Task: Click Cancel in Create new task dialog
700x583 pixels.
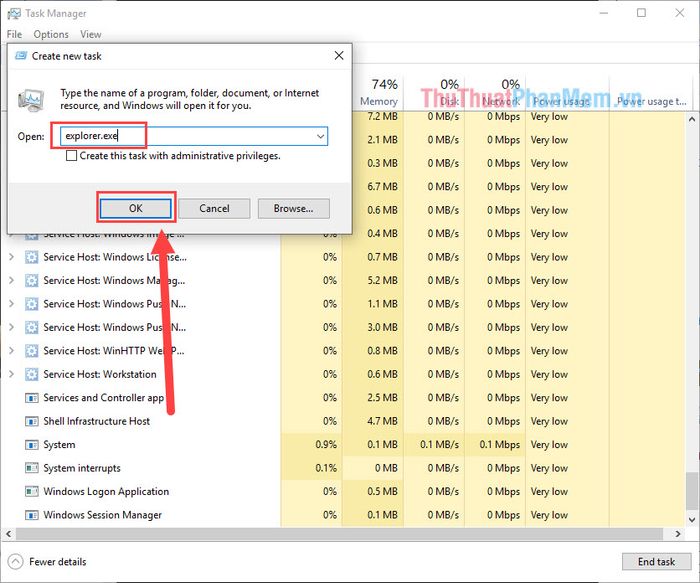Action: point(214,208)
